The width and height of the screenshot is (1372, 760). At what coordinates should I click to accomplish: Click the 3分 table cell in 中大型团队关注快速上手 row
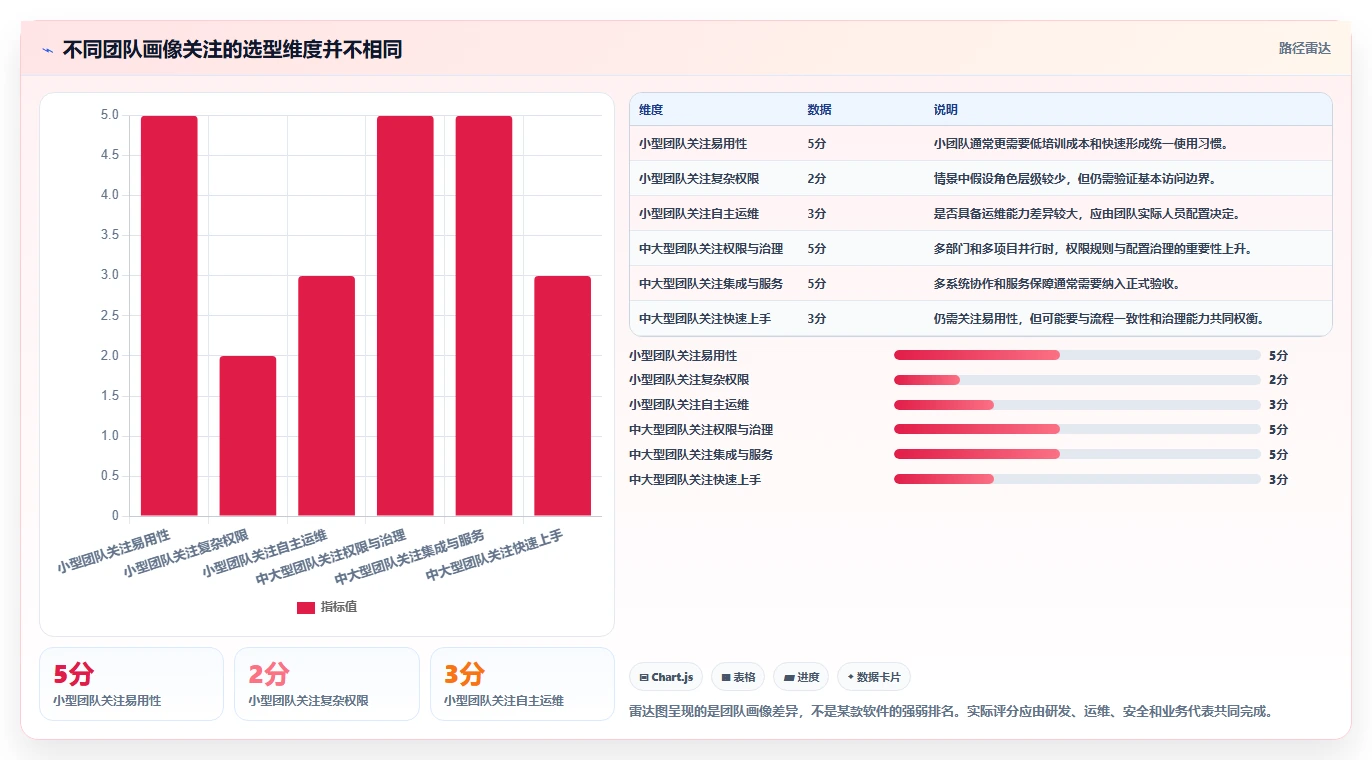coord(817,318)
